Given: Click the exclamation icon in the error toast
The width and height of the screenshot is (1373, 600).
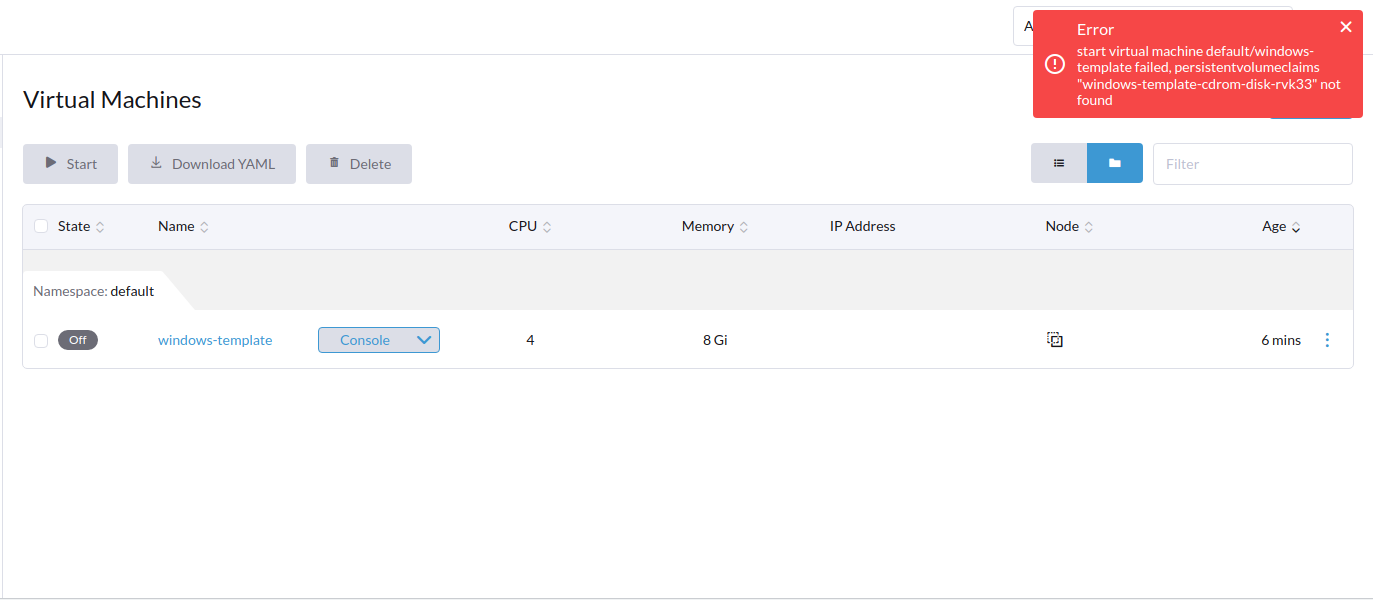Looking at the screenshot, I should point(1054,64).
